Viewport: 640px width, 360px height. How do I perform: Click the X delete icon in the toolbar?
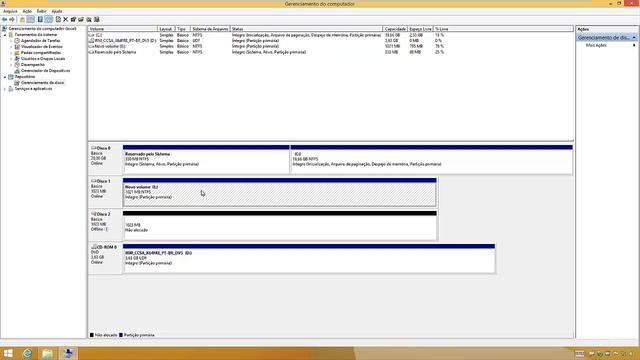click(x=65, y=20)
